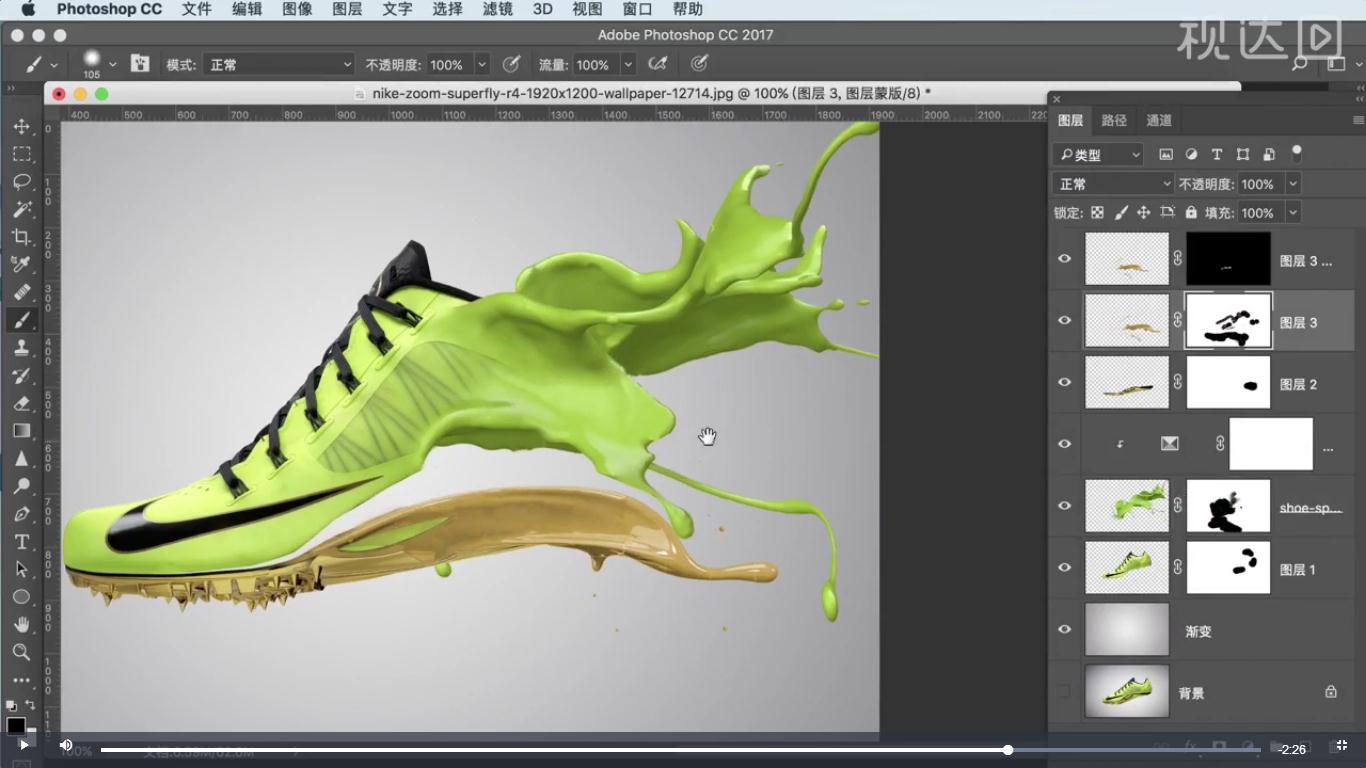This screenshot has height=768, width=1366.
Task: Open the extra tools ellipsis menu
Action: coord(21,680)
